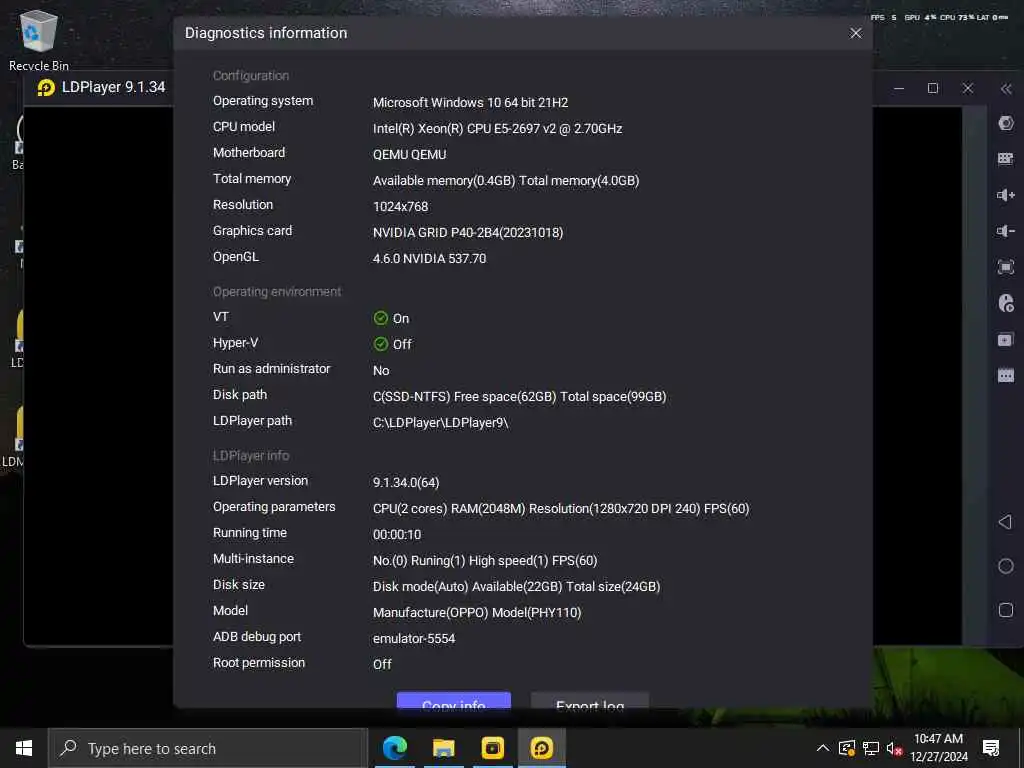Open the notification center icon
1024x768 pixels.
pos(991,748)
